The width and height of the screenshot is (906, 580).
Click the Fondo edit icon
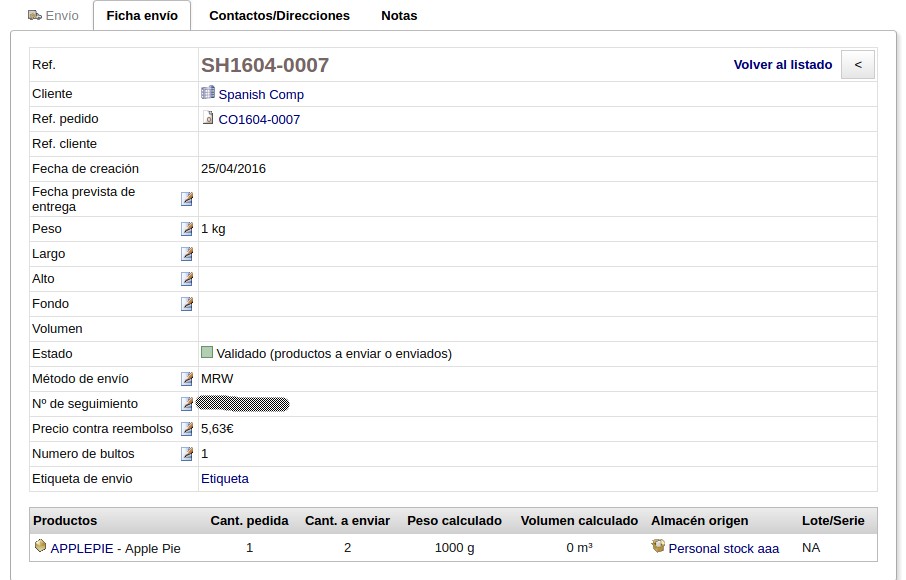pos(187,303)
